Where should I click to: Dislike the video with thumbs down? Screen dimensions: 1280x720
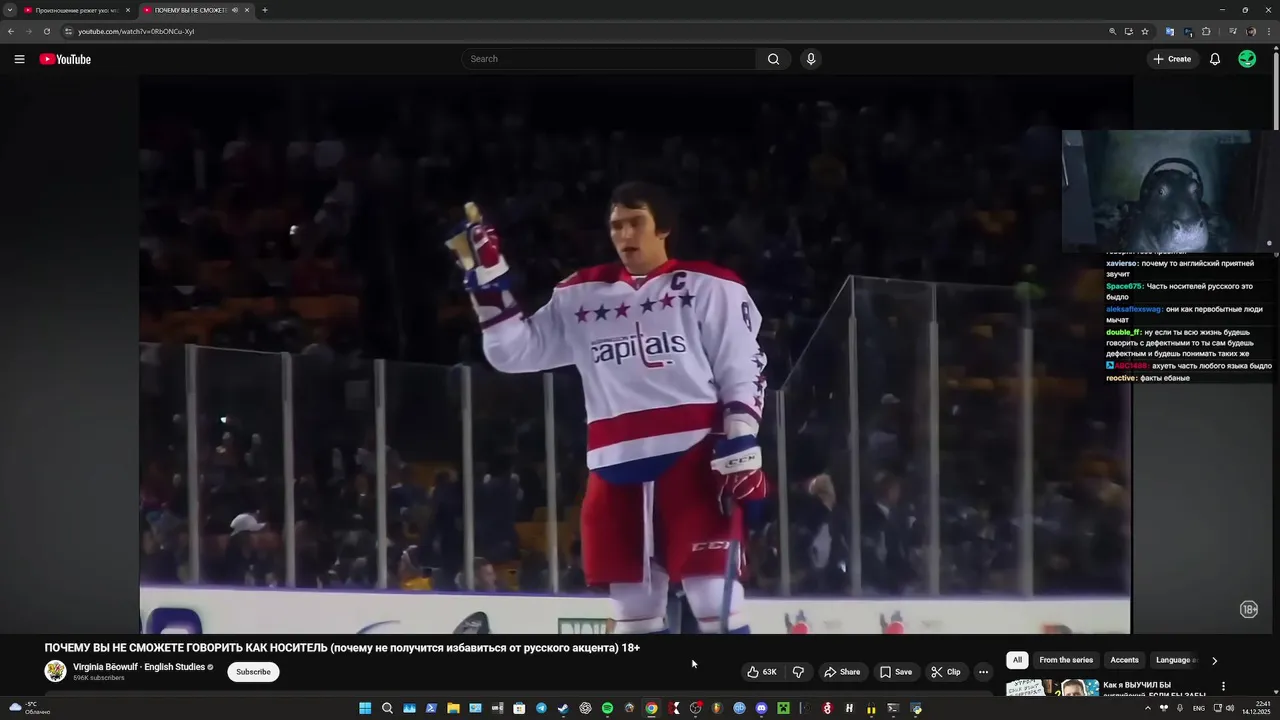click(x=798, y=672)
